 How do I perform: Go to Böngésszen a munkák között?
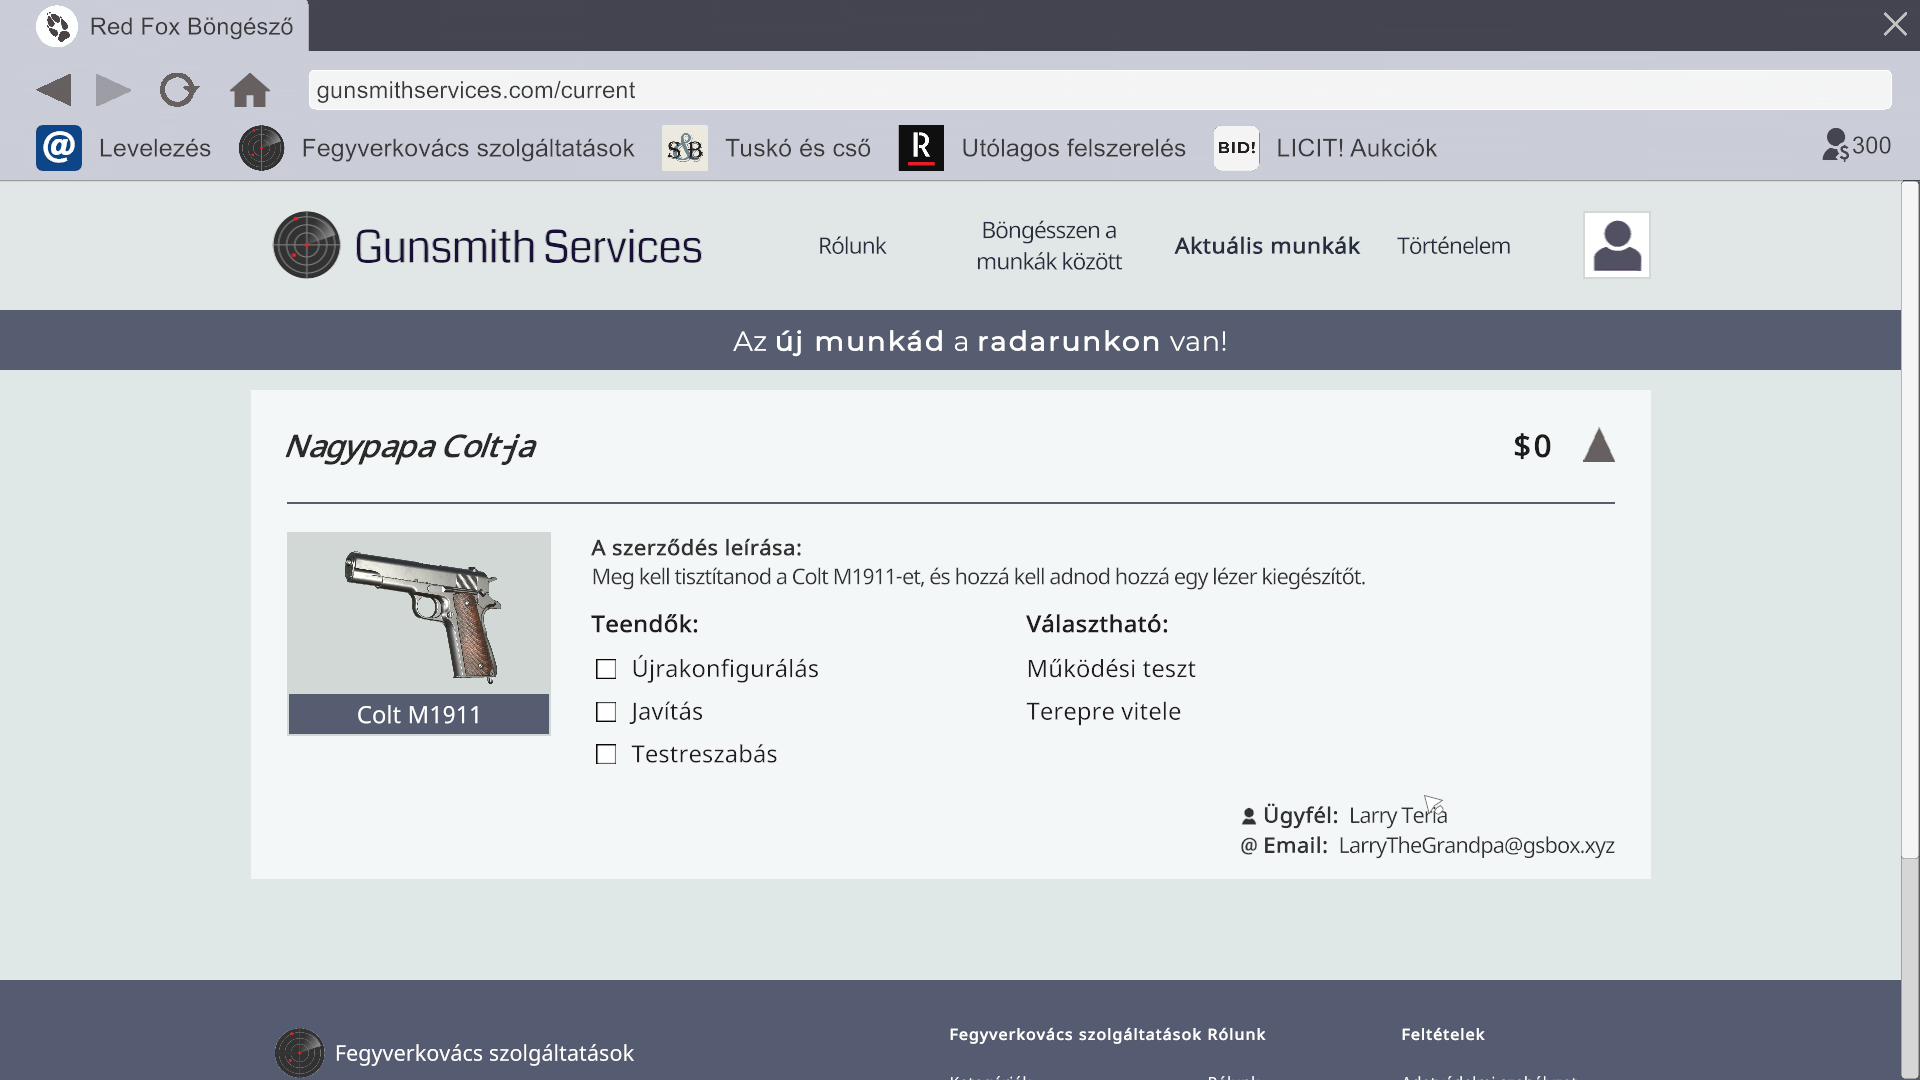[x=1049, y=246]
